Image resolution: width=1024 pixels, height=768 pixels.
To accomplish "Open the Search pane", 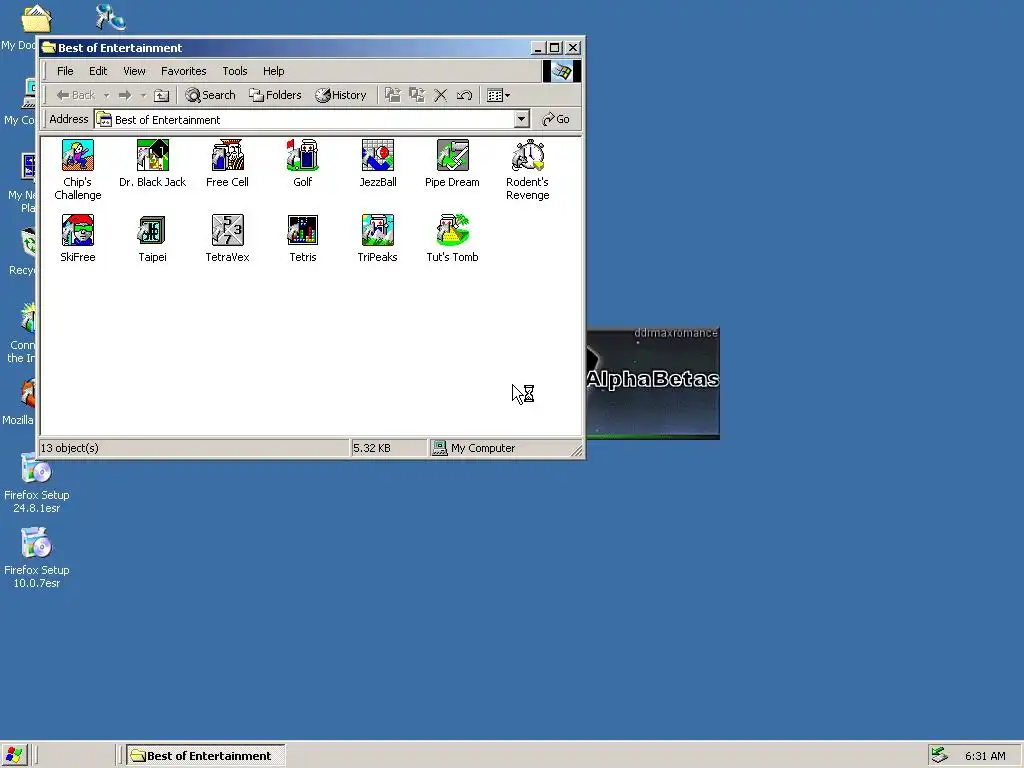I will [x=210, y=95].
